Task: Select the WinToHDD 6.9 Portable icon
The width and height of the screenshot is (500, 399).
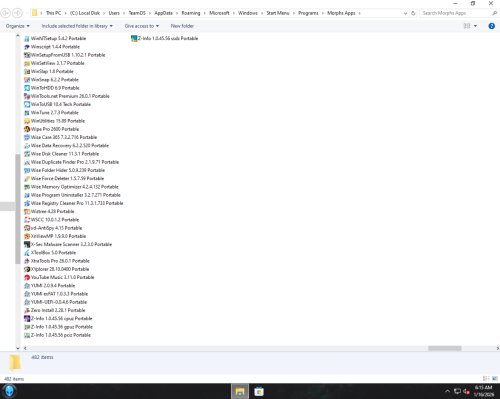Action: point(27,88)
